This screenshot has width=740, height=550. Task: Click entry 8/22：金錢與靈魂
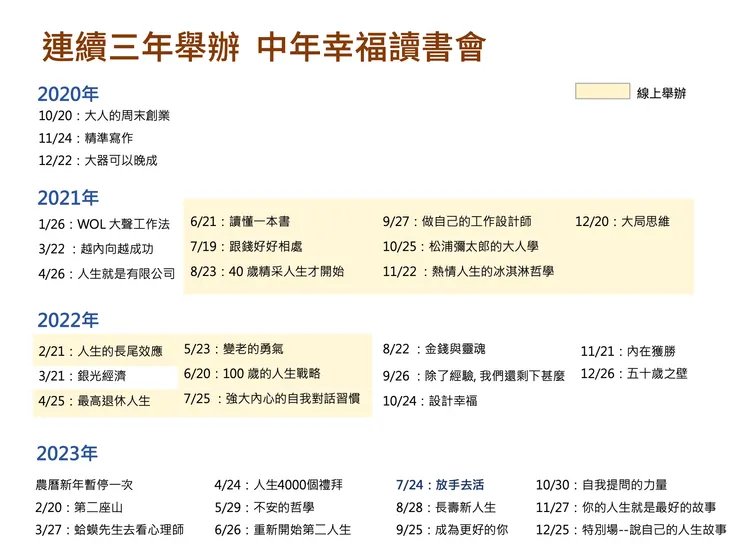434,349
